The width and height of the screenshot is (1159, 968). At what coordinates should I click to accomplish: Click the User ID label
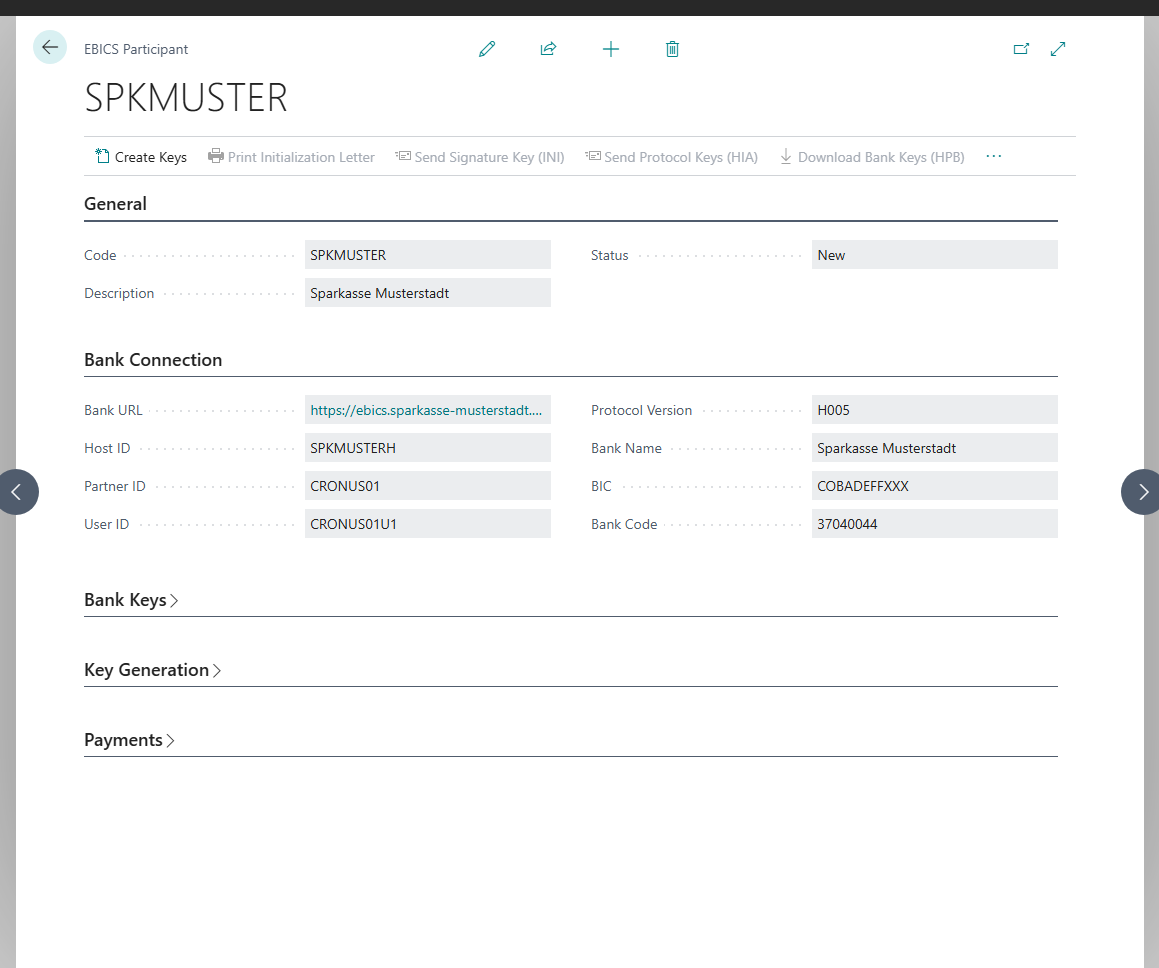106,524
